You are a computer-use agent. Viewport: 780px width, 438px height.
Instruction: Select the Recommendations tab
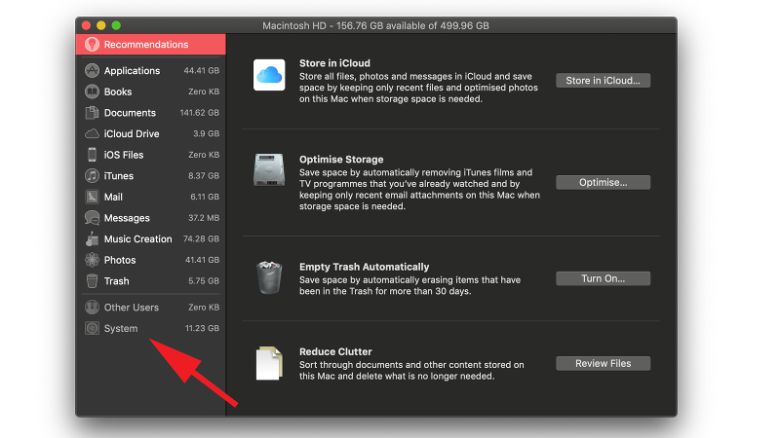pyautogui.click(x=150, y=44)
